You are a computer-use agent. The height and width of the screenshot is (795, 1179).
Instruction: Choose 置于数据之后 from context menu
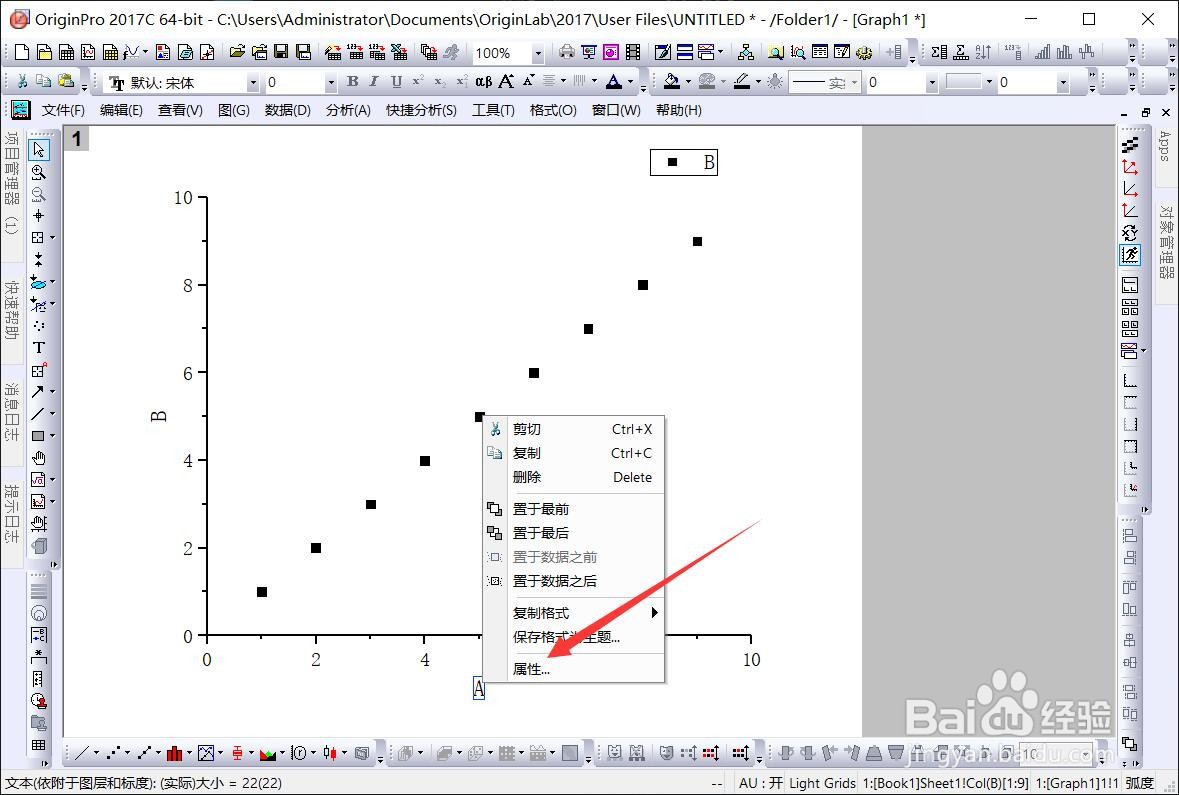574,581
